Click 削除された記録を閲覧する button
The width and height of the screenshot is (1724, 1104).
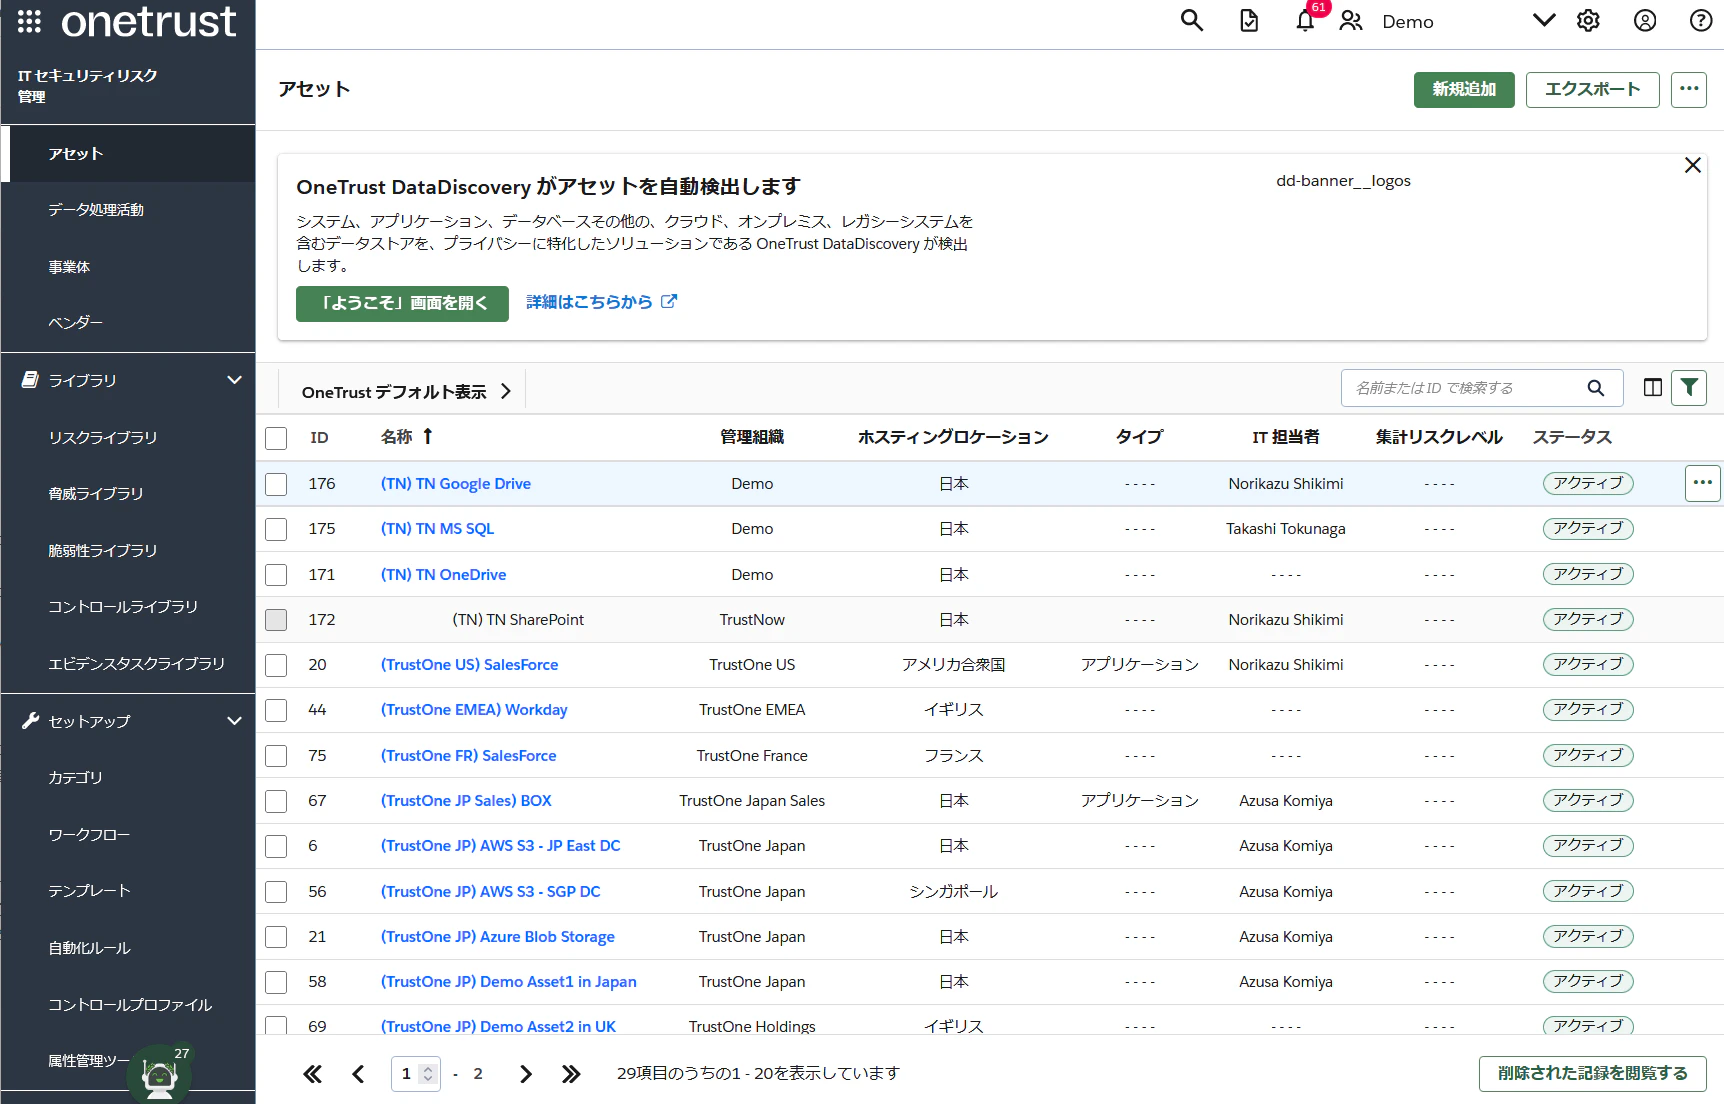point(1593,1073)
